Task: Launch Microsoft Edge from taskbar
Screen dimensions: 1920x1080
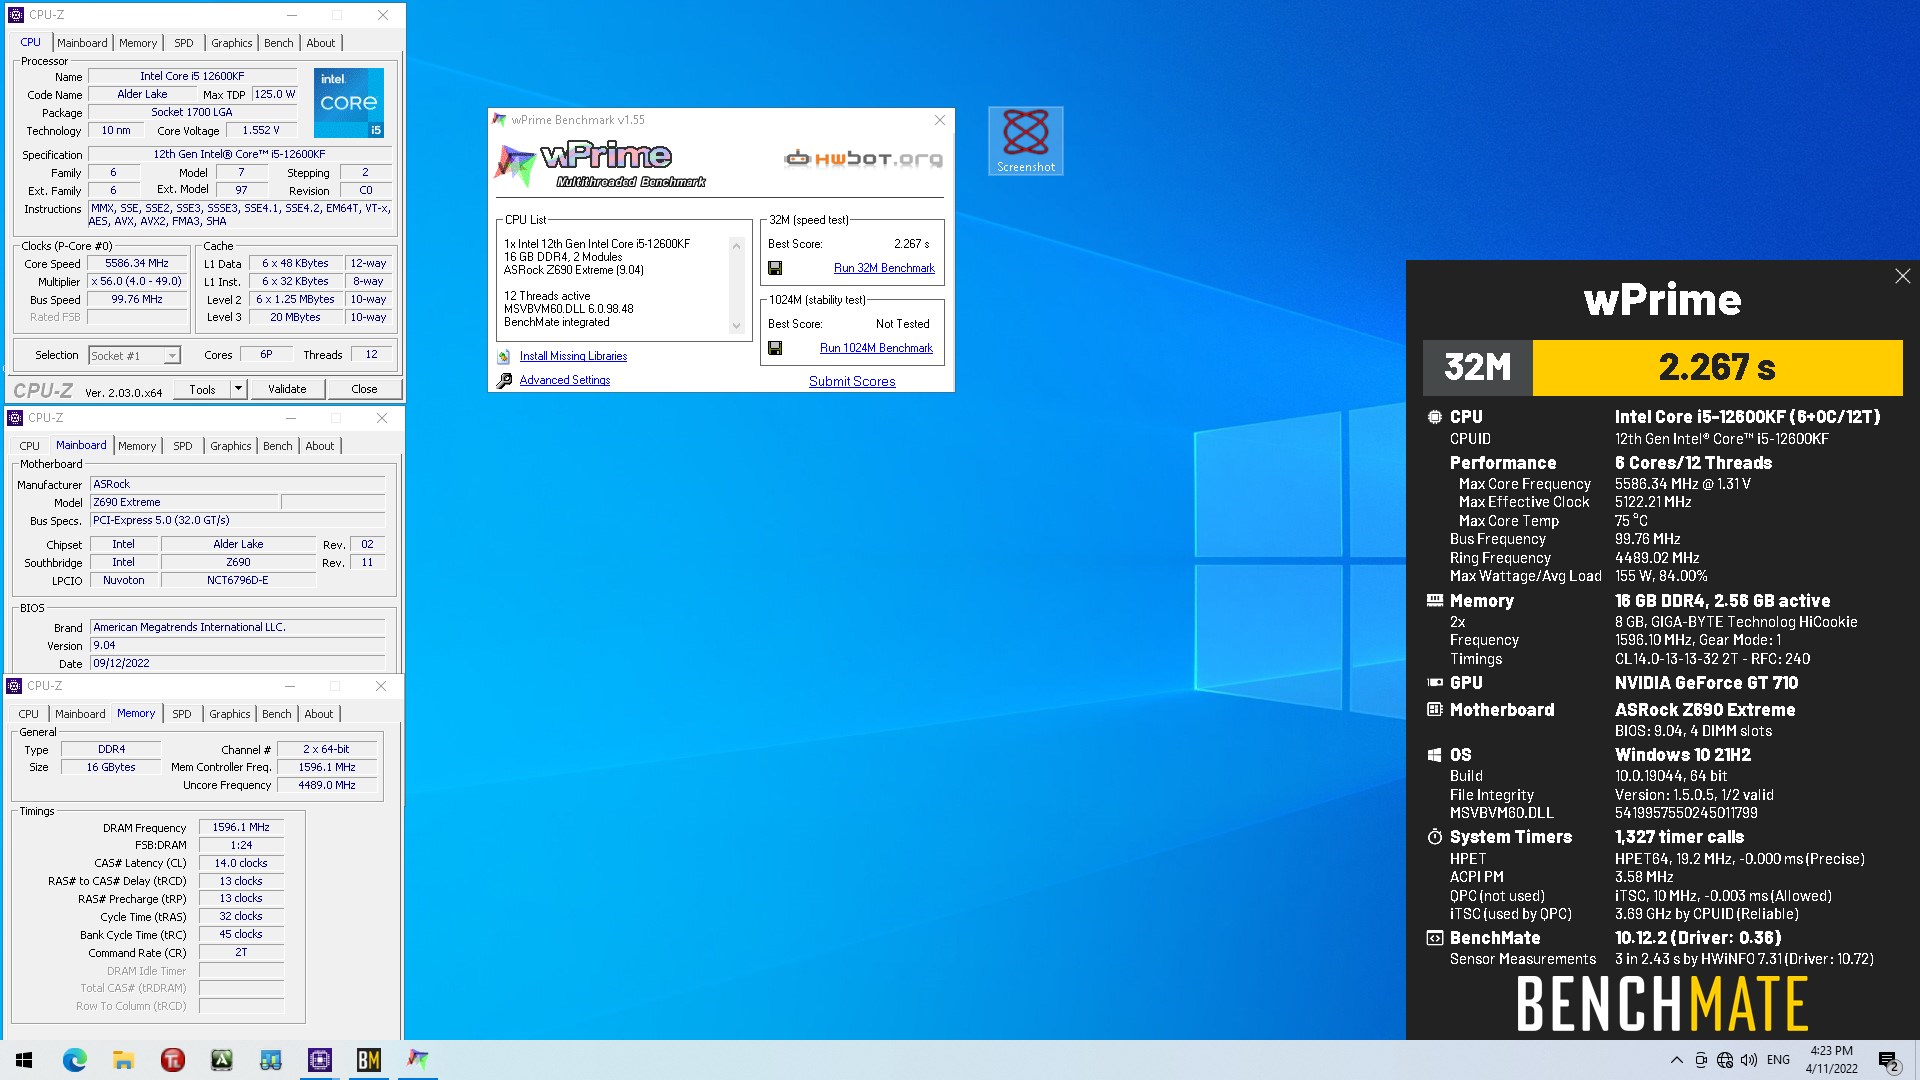Action: point(74,1060)
